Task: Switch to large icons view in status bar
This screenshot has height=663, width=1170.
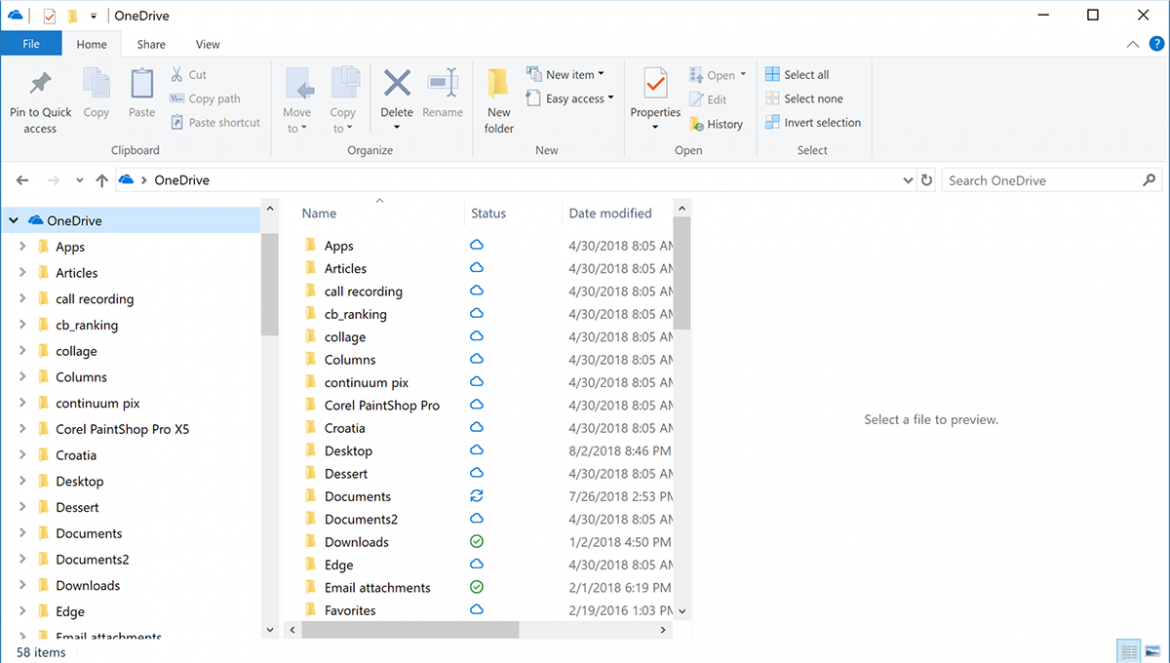Action: click(1155, 650)
